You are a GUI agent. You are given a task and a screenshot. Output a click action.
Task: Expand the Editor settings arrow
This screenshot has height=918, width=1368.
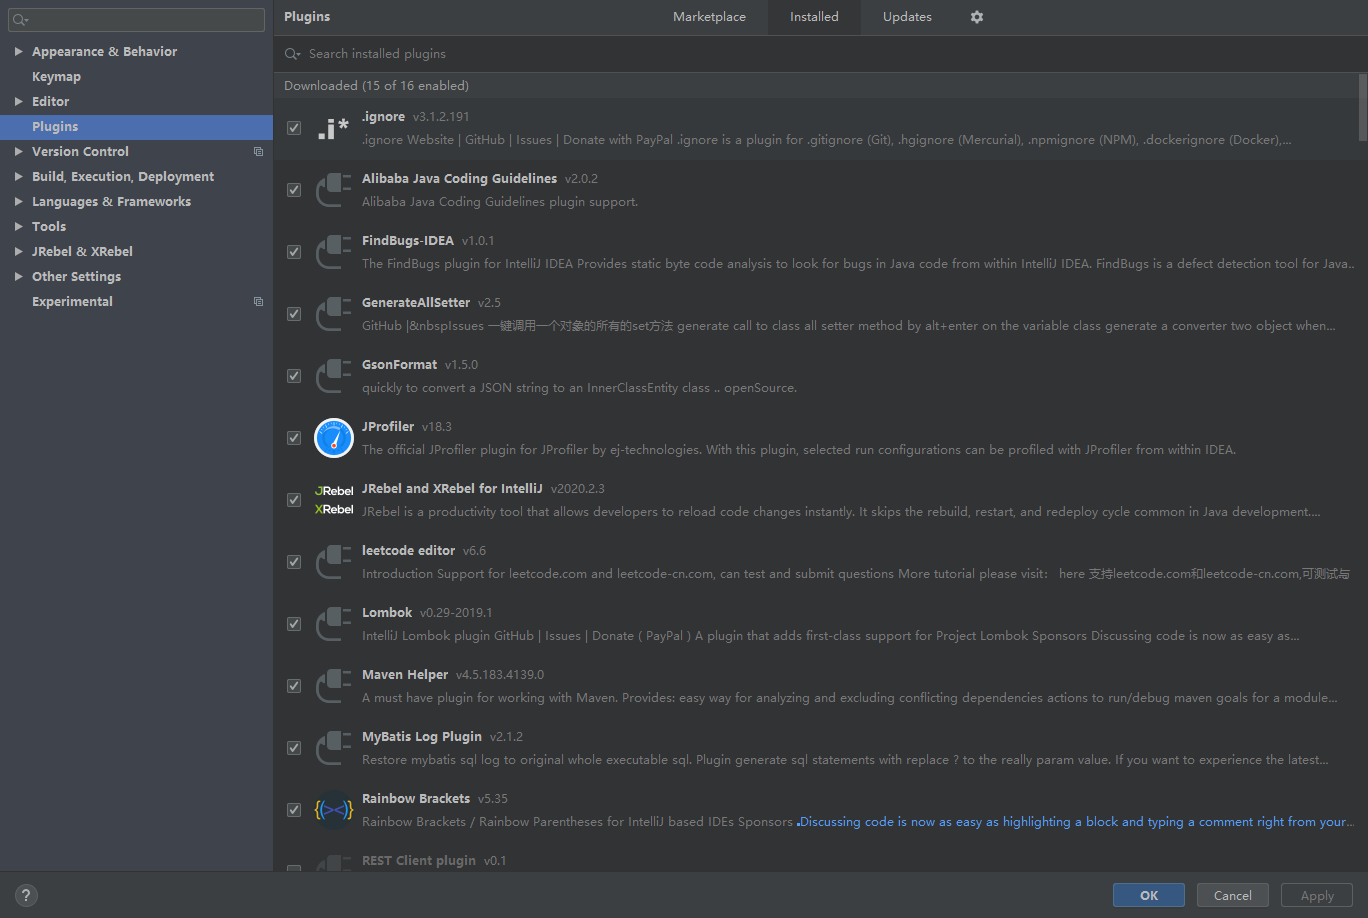pyautogui.click(x=18, y=102)
